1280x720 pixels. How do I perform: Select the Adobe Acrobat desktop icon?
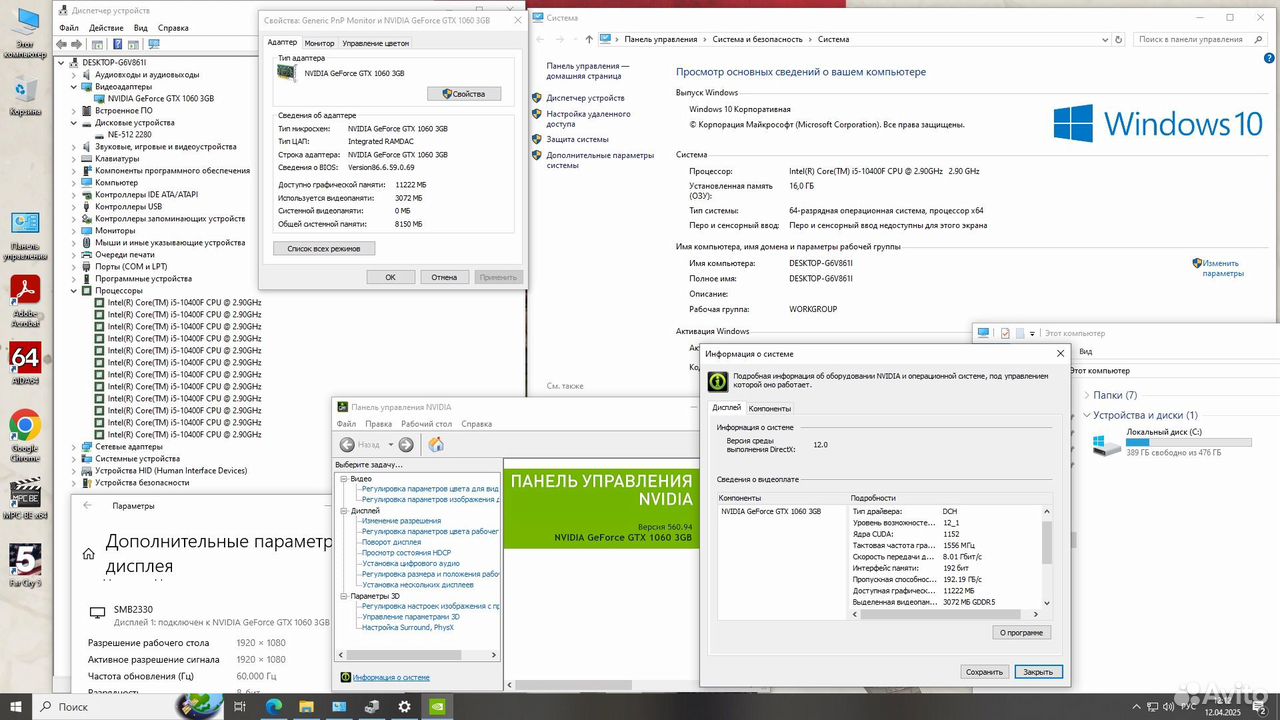click(x=25, y=301)
